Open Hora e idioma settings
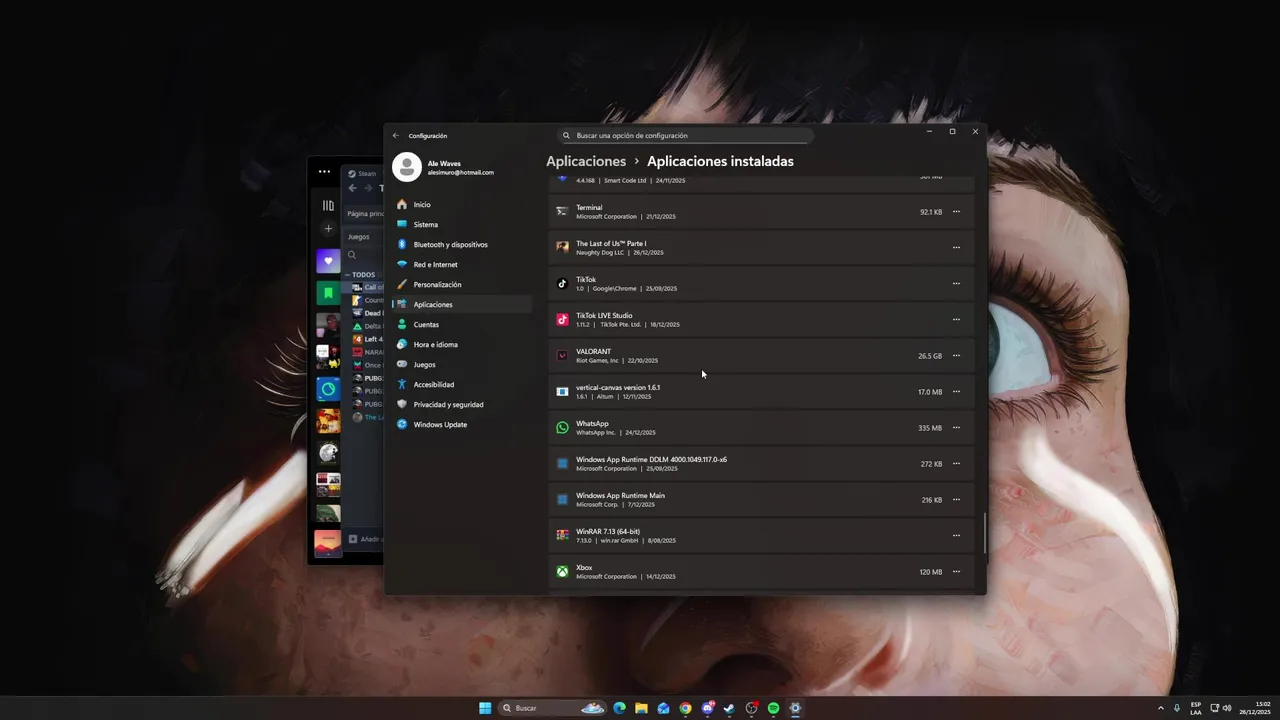 pyautogui.click(x=463, y=344)
